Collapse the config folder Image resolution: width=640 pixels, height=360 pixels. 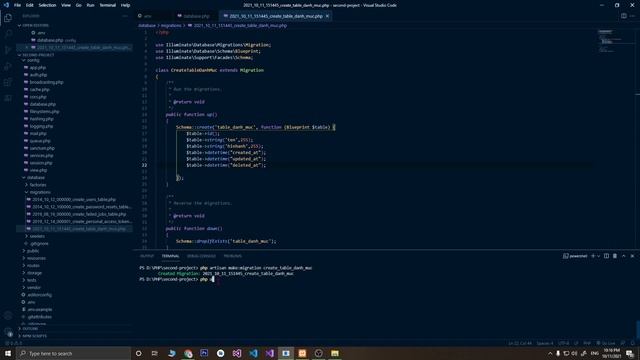coord(33,60)
